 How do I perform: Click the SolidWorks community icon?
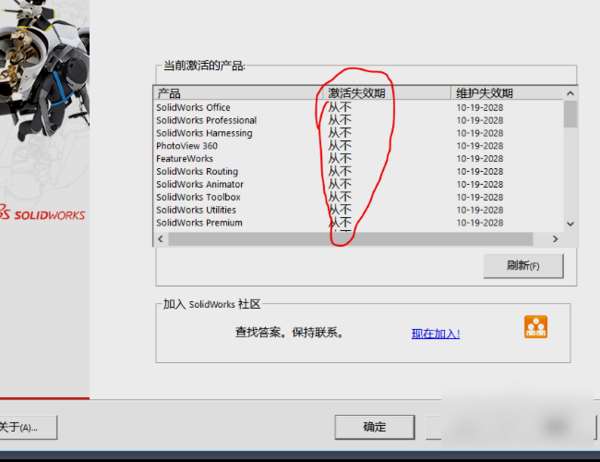point(536,327)
